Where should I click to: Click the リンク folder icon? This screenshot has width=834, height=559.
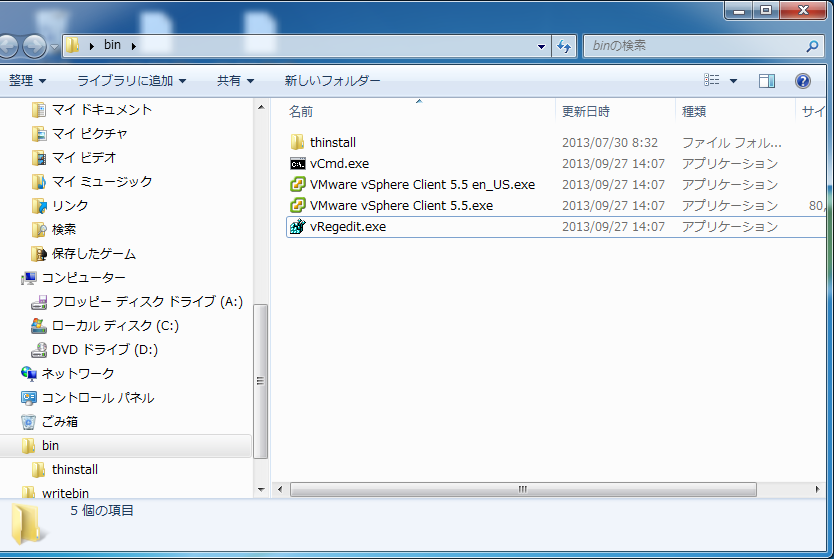[38, 206]
